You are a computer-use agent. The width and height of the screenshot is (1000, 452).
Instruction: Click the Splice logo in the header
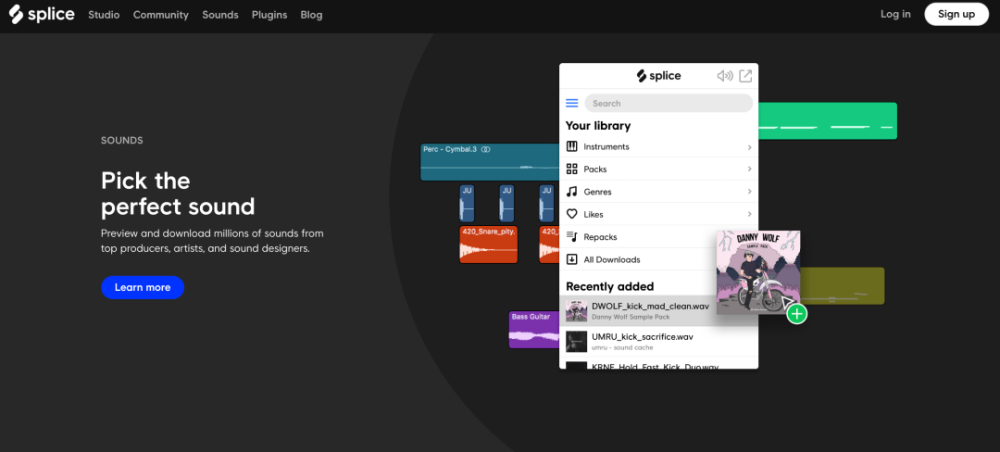click(41, 14)
